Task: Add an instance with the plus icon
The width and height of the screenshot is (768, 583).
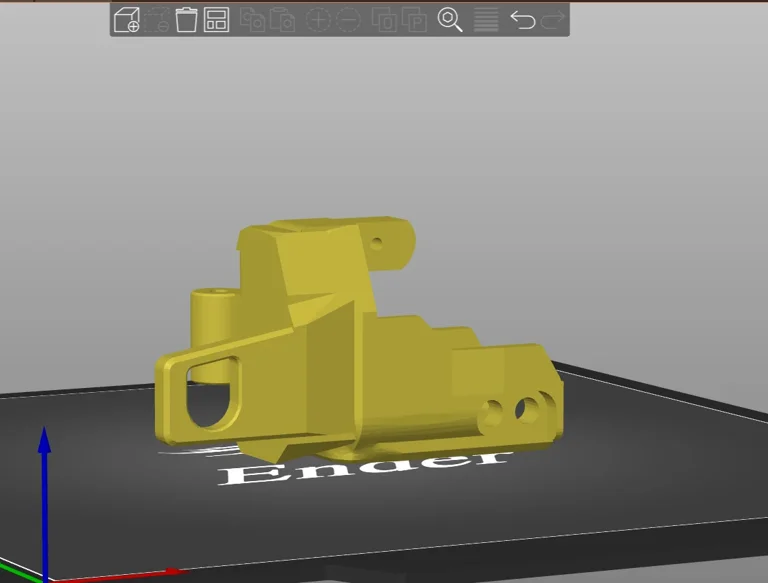Action: (x=318, y=20)
